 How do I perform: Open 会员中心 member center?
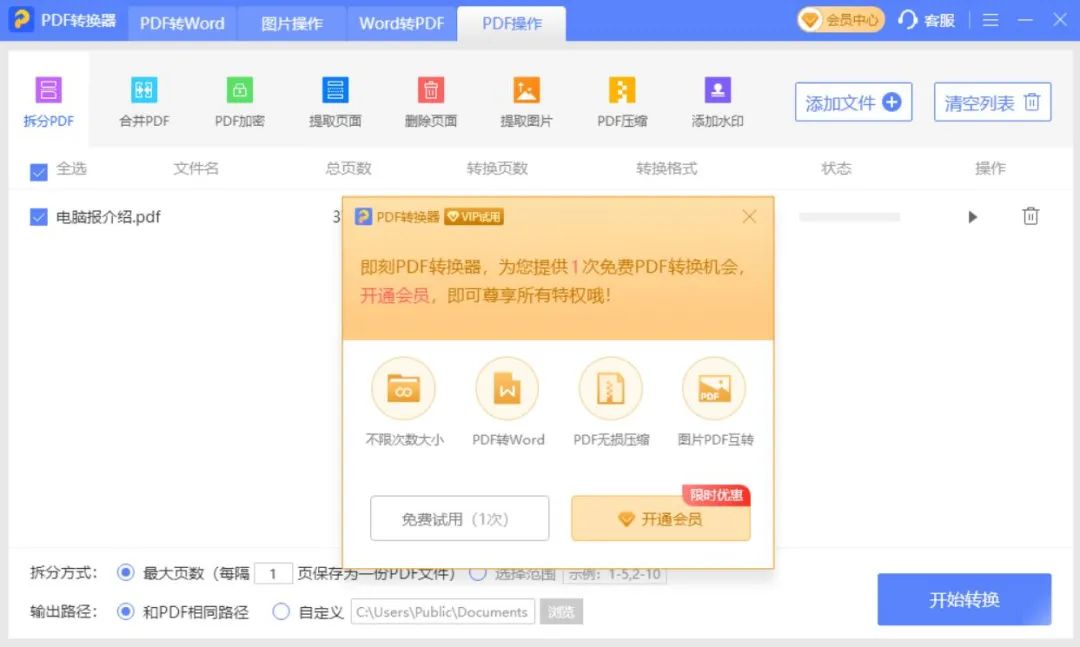(x=841, y=20)
